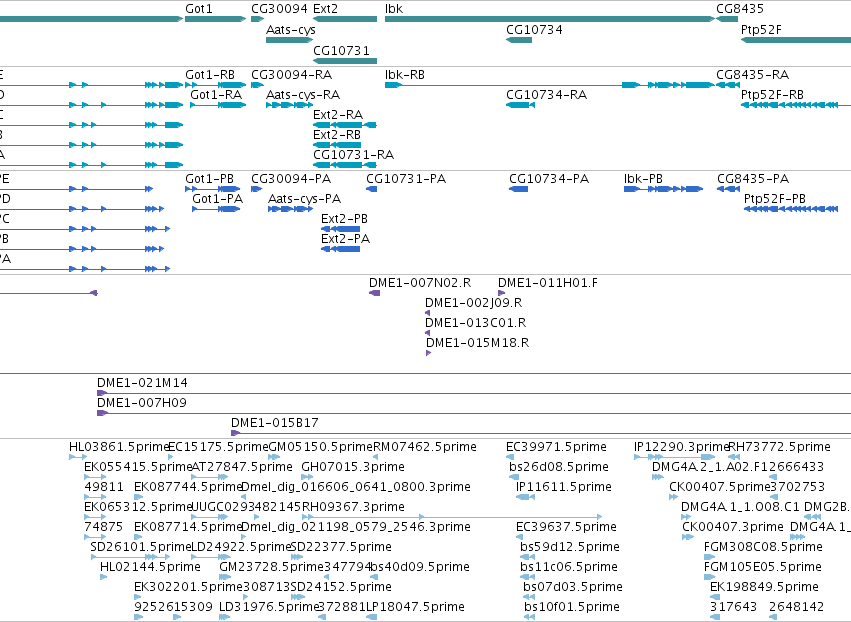Select the Ibk-RB transcript label
Screen dimensions: 851x622
click(x=405, y=74)
